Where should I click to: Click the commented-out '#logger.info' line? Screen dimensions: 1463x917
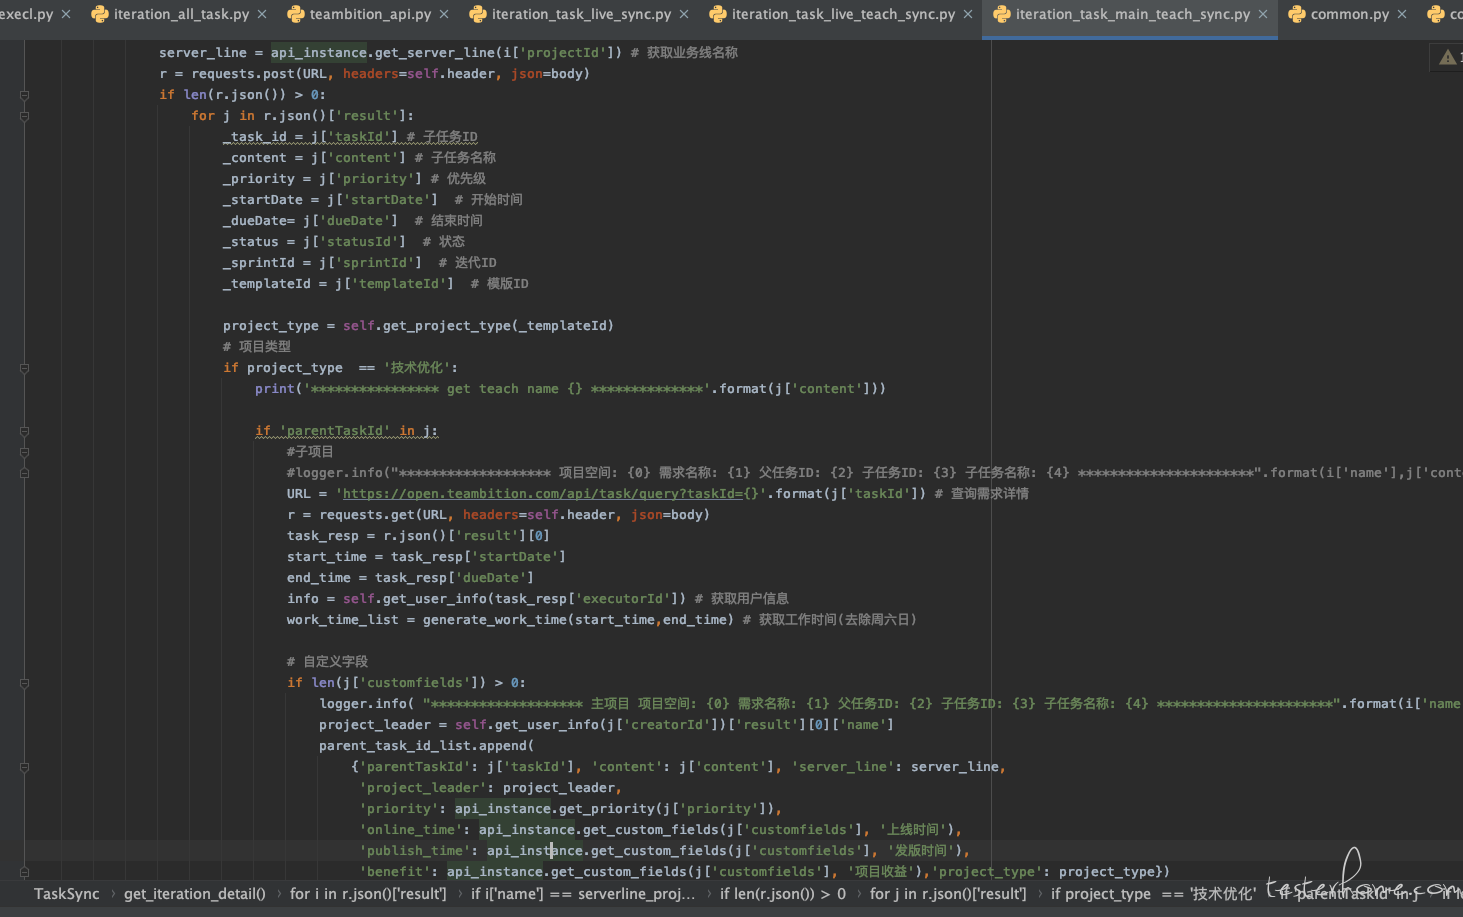point(874,473)
